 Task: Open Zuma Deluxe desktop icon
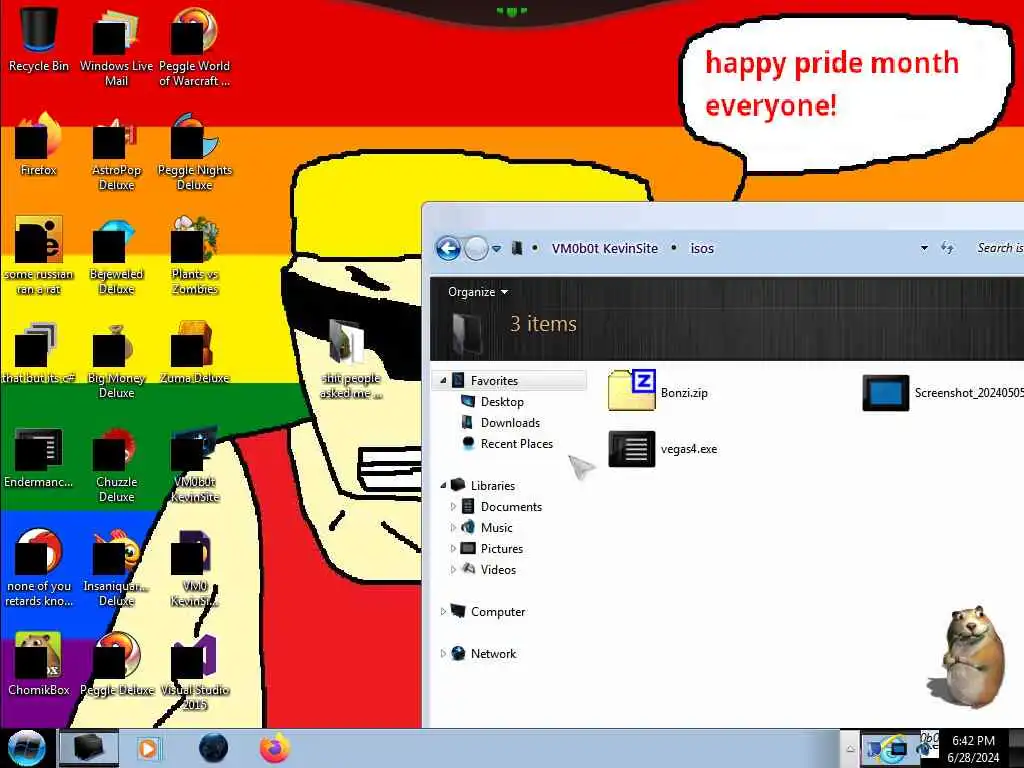coord(195,353)
